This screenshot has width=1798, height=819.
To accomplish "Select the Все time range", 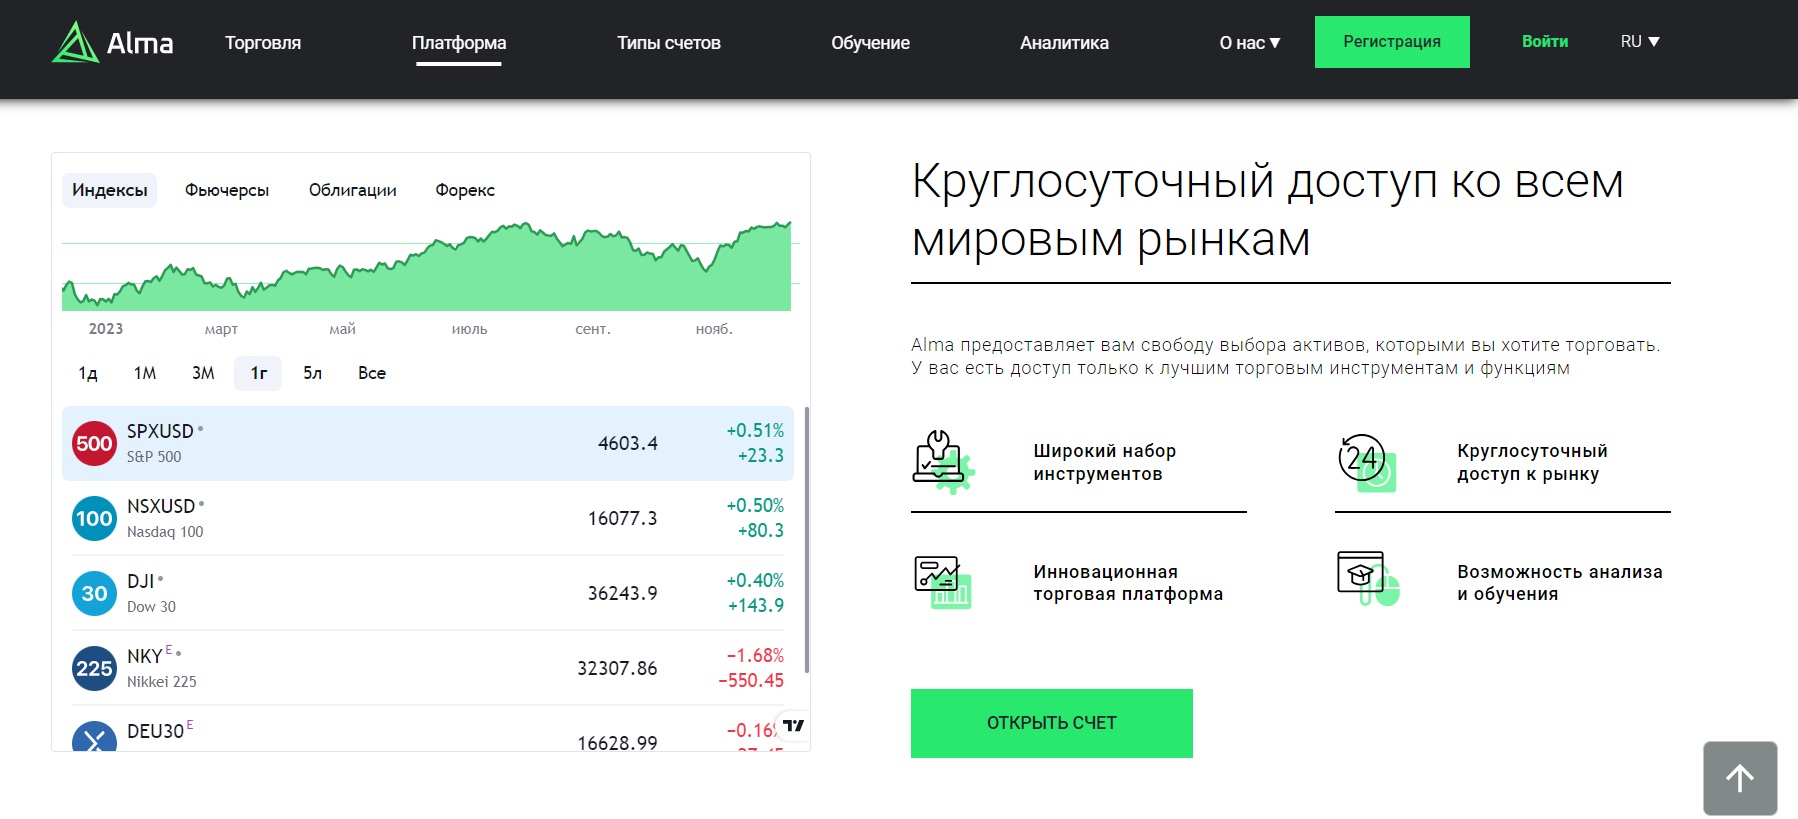I will (x=372, y=373).
